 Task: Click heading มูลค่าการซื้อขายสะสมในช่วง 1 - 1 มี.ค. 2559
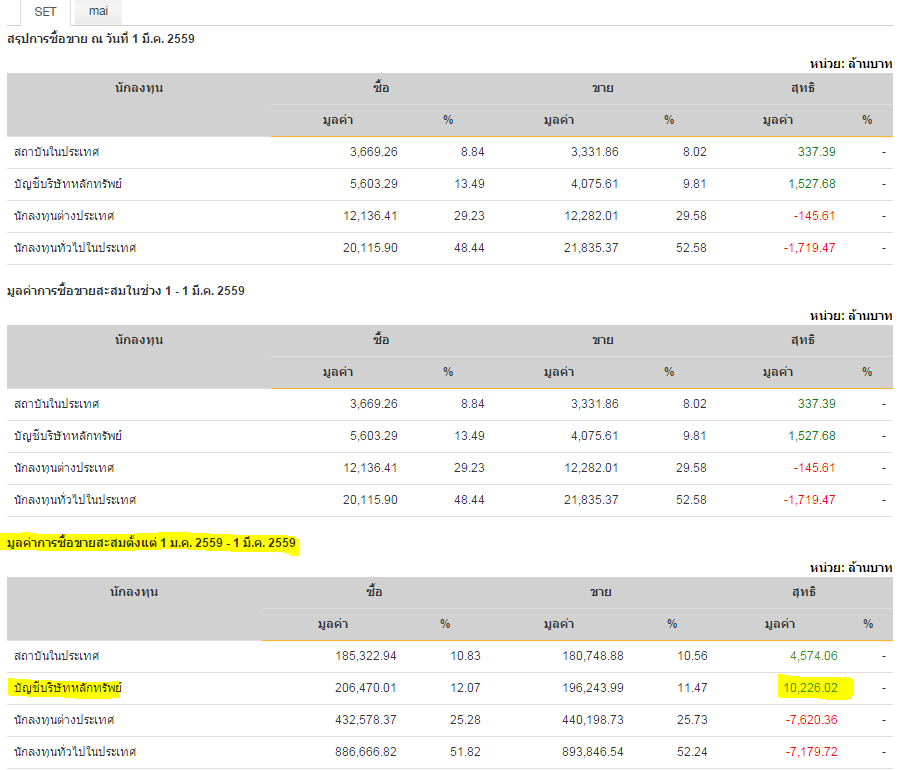click(126, 291)
